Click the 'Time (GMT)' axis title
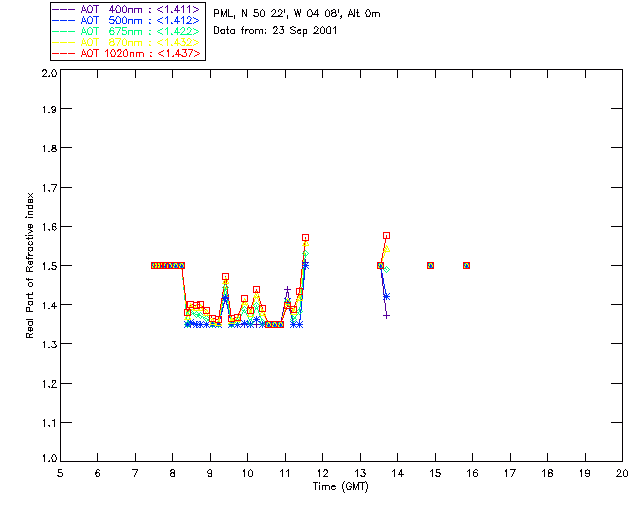The height and width of the screenshot is (512, 640). (x=341, y=487)
